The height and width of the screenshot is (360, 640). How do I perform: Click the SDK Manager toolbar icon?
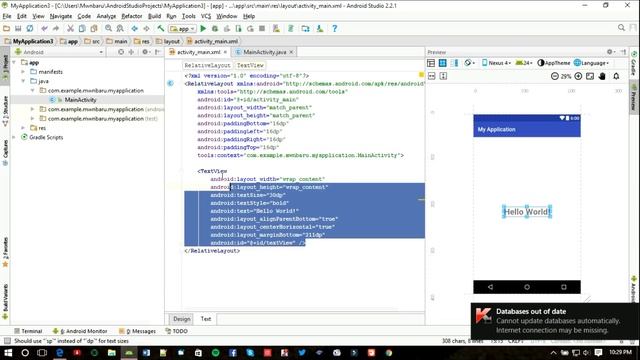pyautogui.click(x=320, y=29)
